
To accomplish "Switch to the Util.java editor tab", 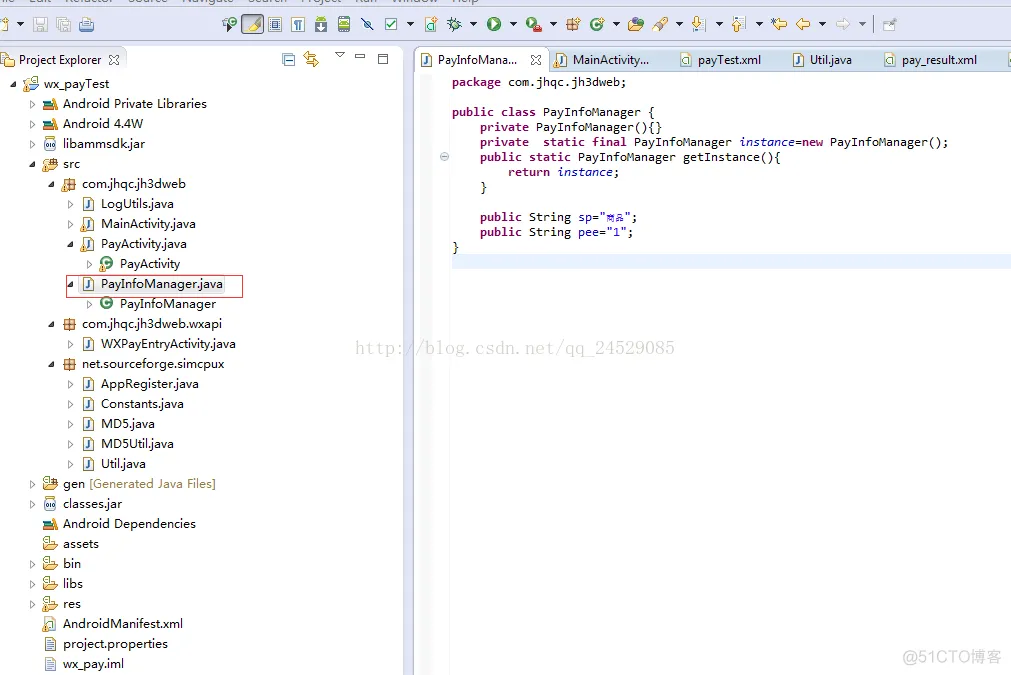I will coord(823,60).
